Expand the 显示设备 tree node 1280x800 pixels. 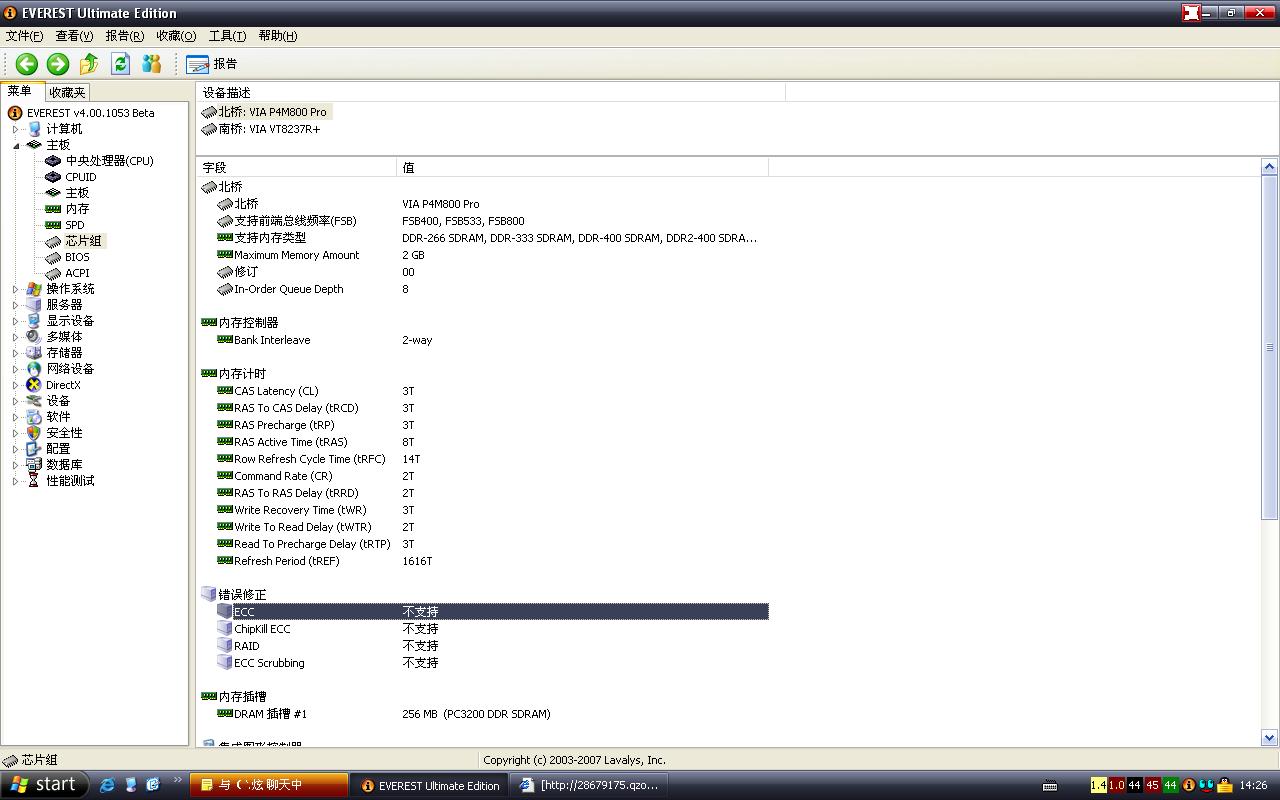[x=15, y=321]
